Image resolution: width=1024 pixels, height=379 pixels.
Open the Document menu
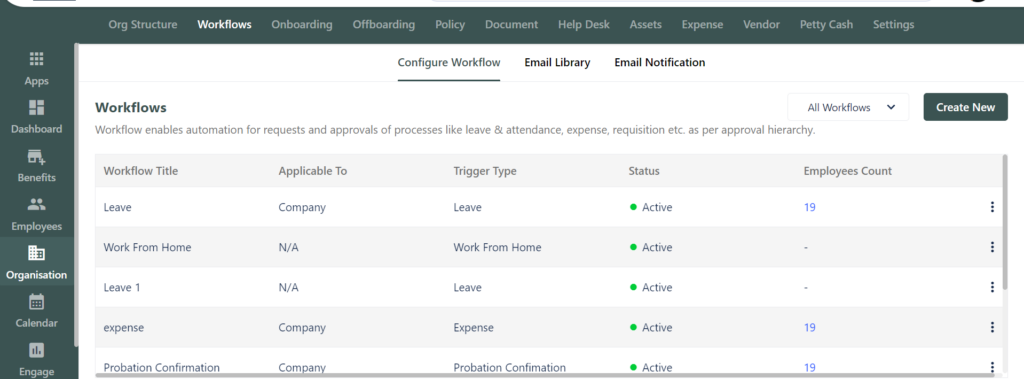pyautogui.click(x=511, y=25)
